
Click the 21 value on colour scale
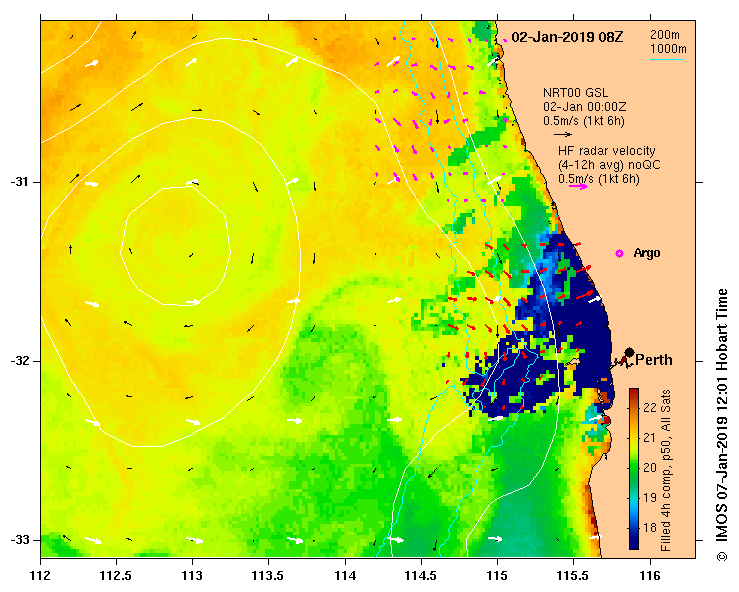pos(650,438)
